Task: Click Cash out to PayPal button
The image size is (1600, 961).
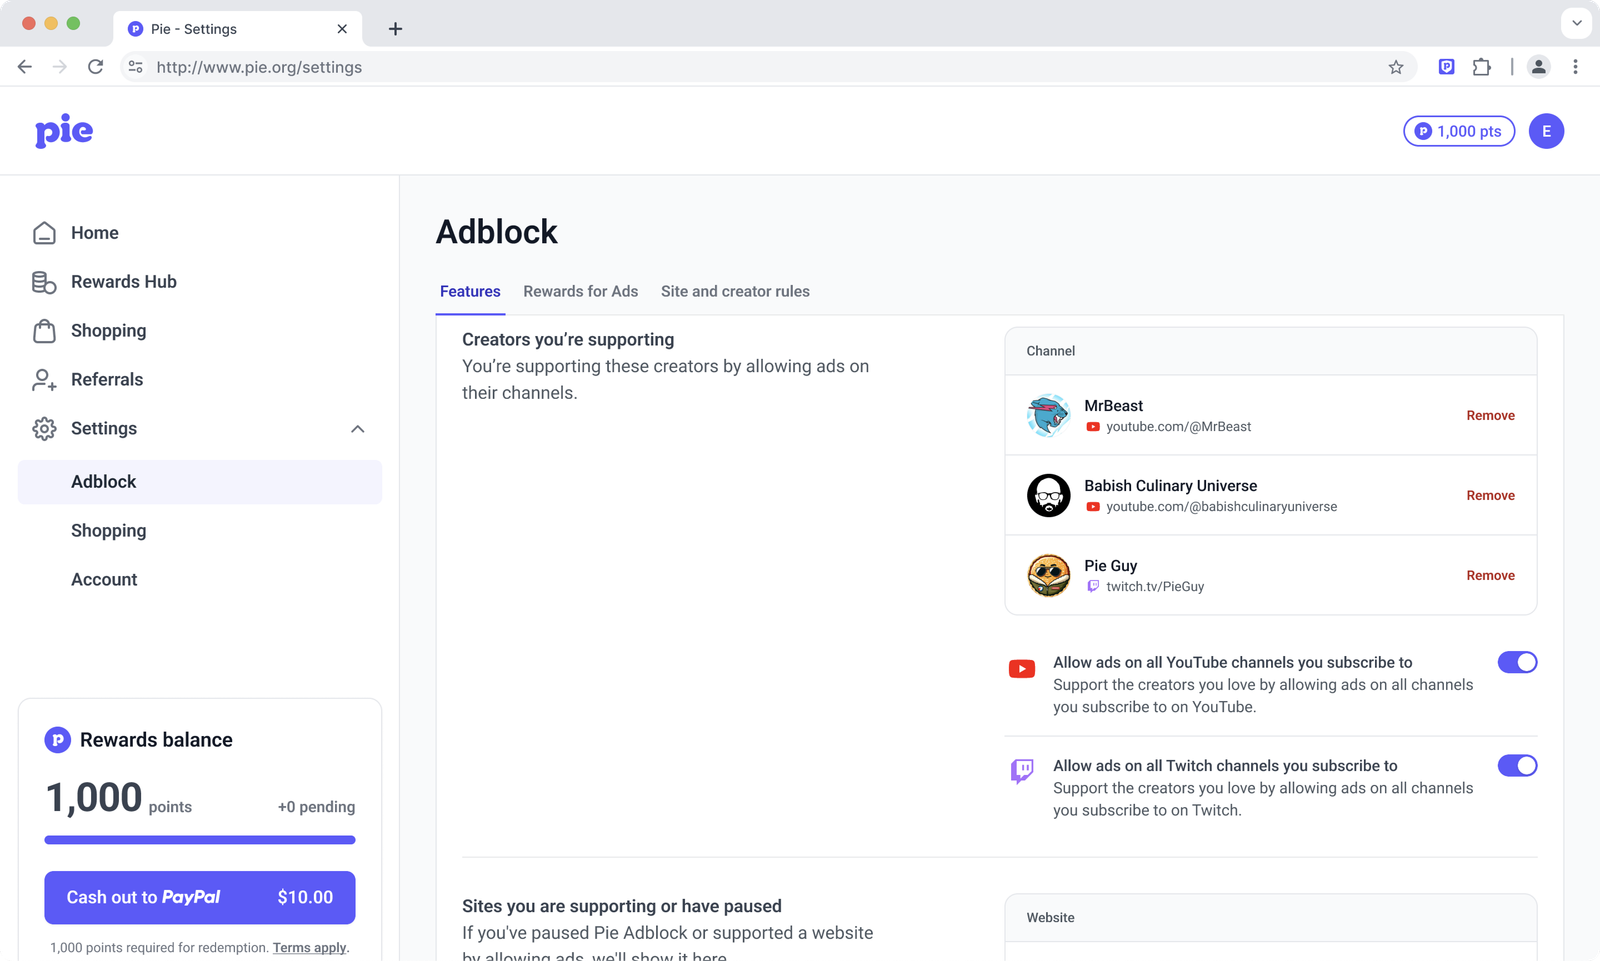Action: [199, 897]
